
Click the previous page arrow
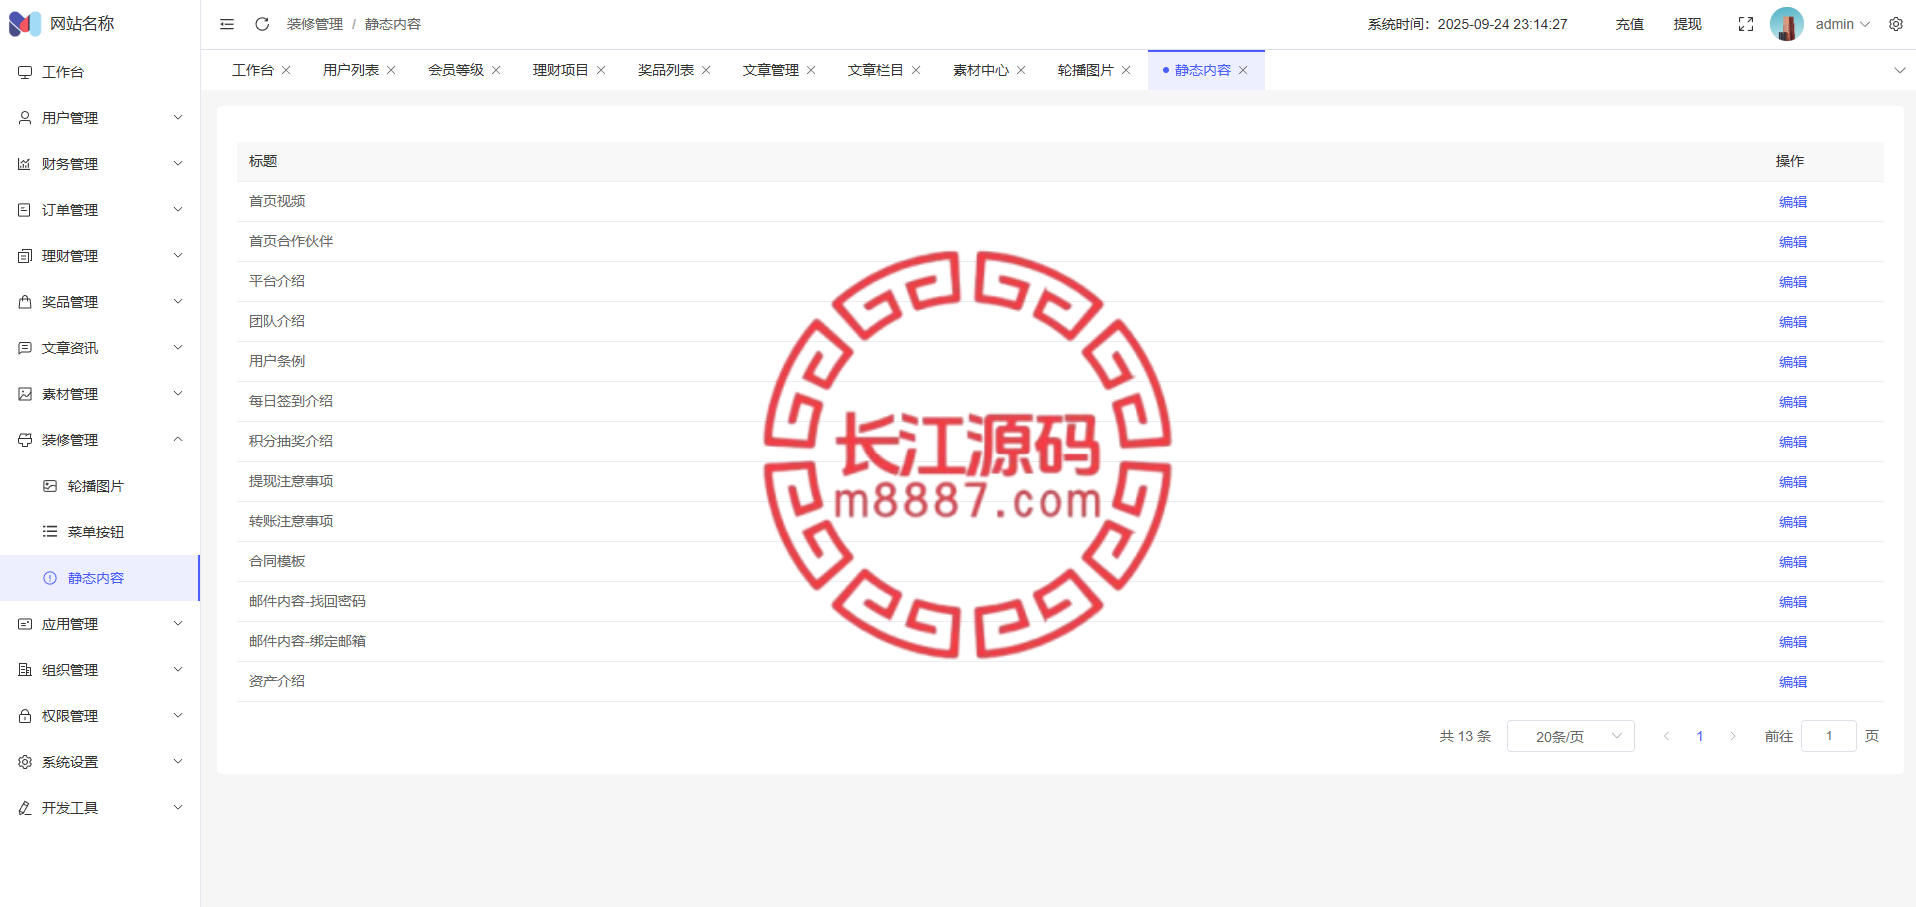(1666, 736)
